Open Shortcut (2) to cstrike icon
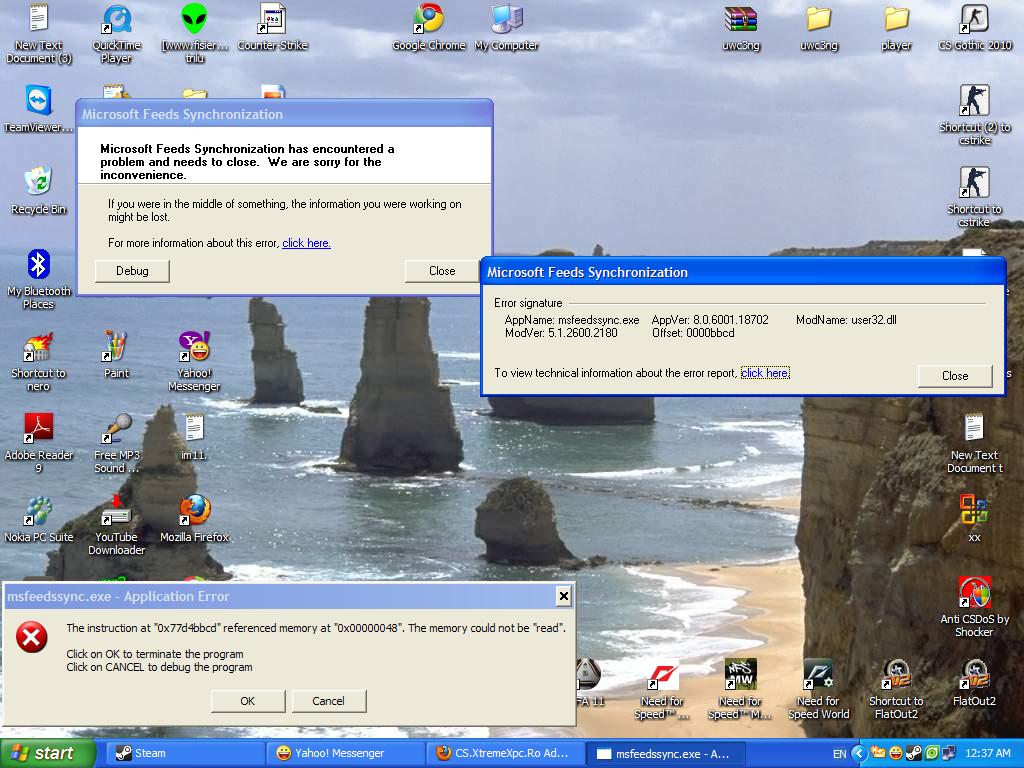This screenshot has width=1024, height=768. 974,115
